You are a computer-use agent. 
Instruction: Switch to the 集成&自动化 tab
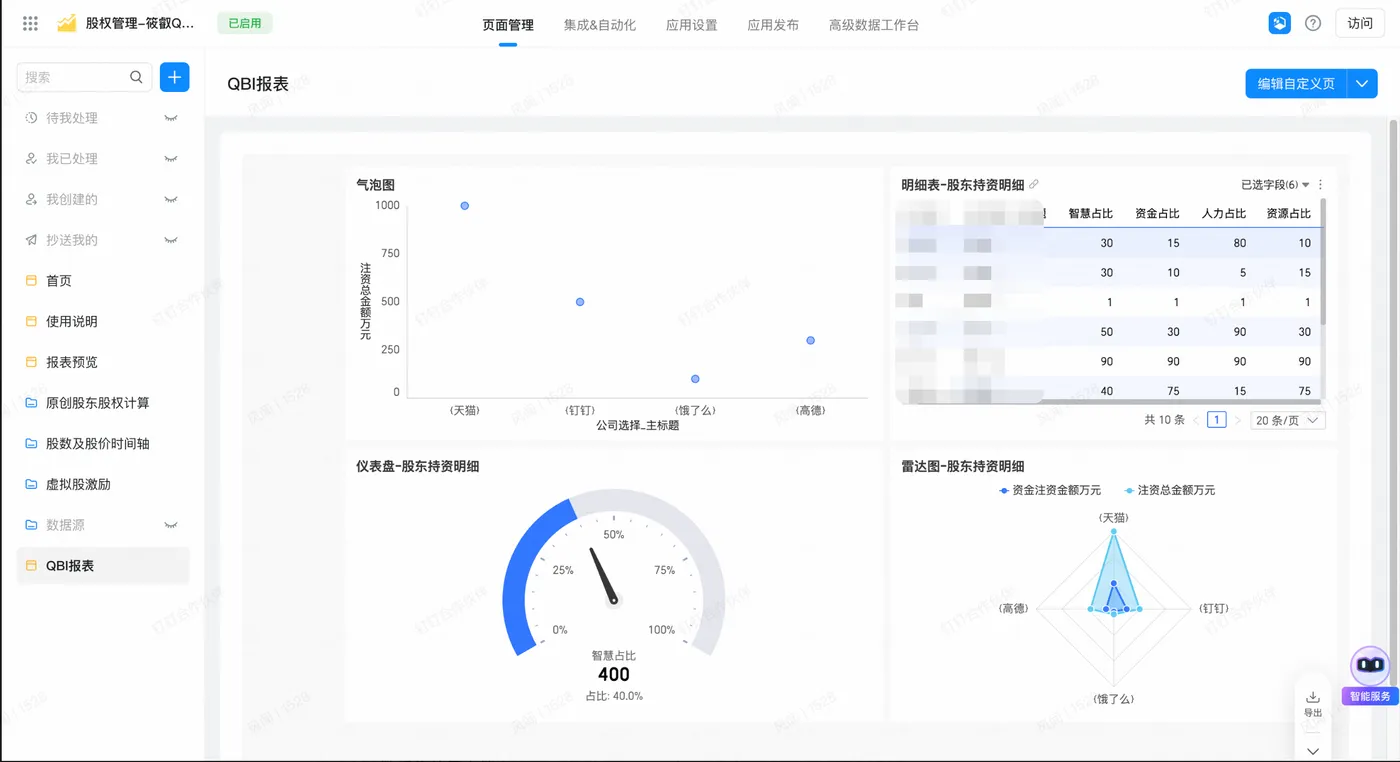coord(600,25)
